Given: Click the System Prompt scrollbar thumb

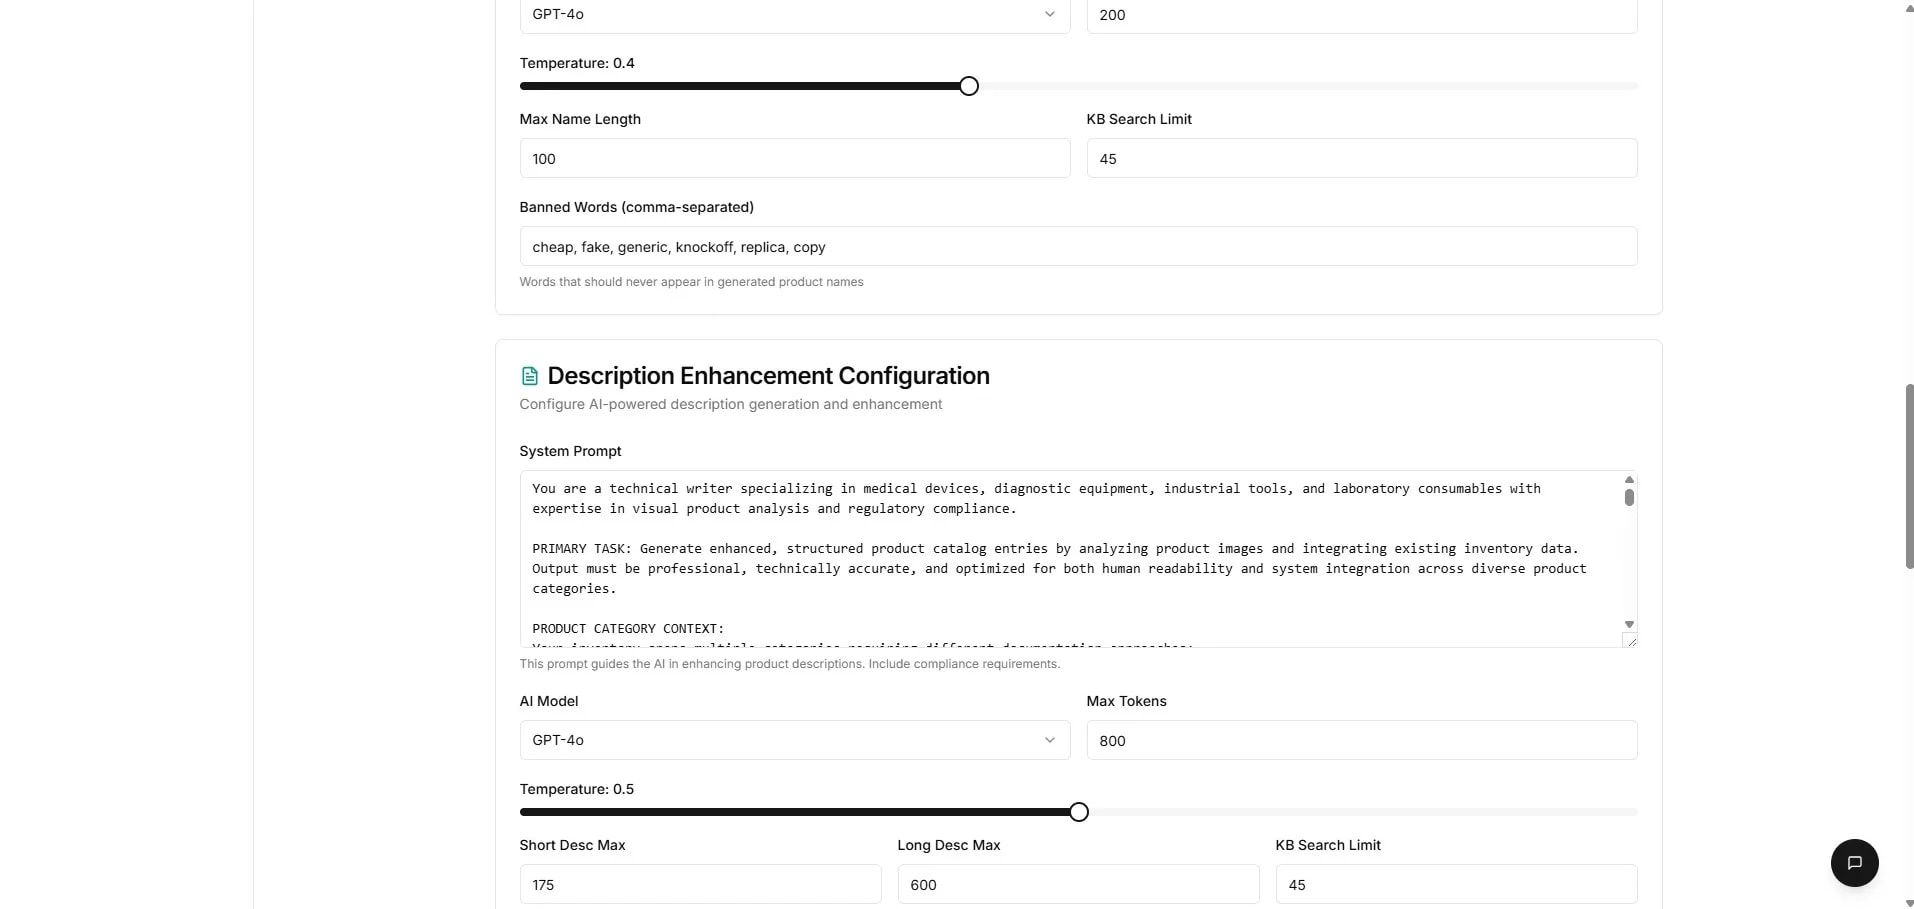Looking at the screenshot, I should [1629, 497].
